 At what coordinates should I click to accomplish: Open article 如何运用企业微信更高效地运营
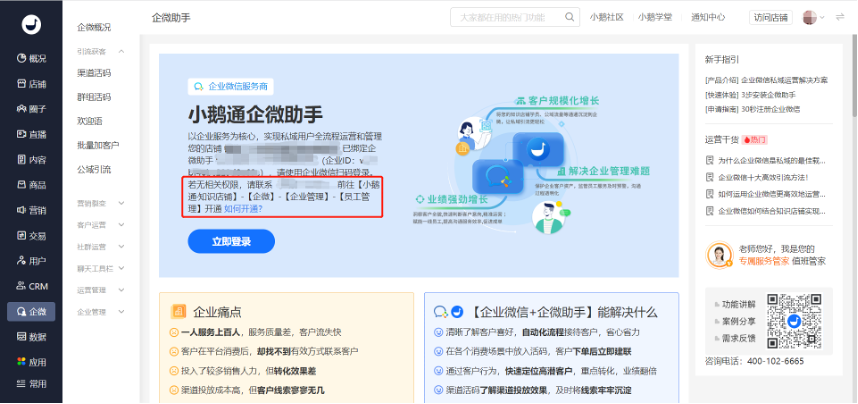pos(772,194)
